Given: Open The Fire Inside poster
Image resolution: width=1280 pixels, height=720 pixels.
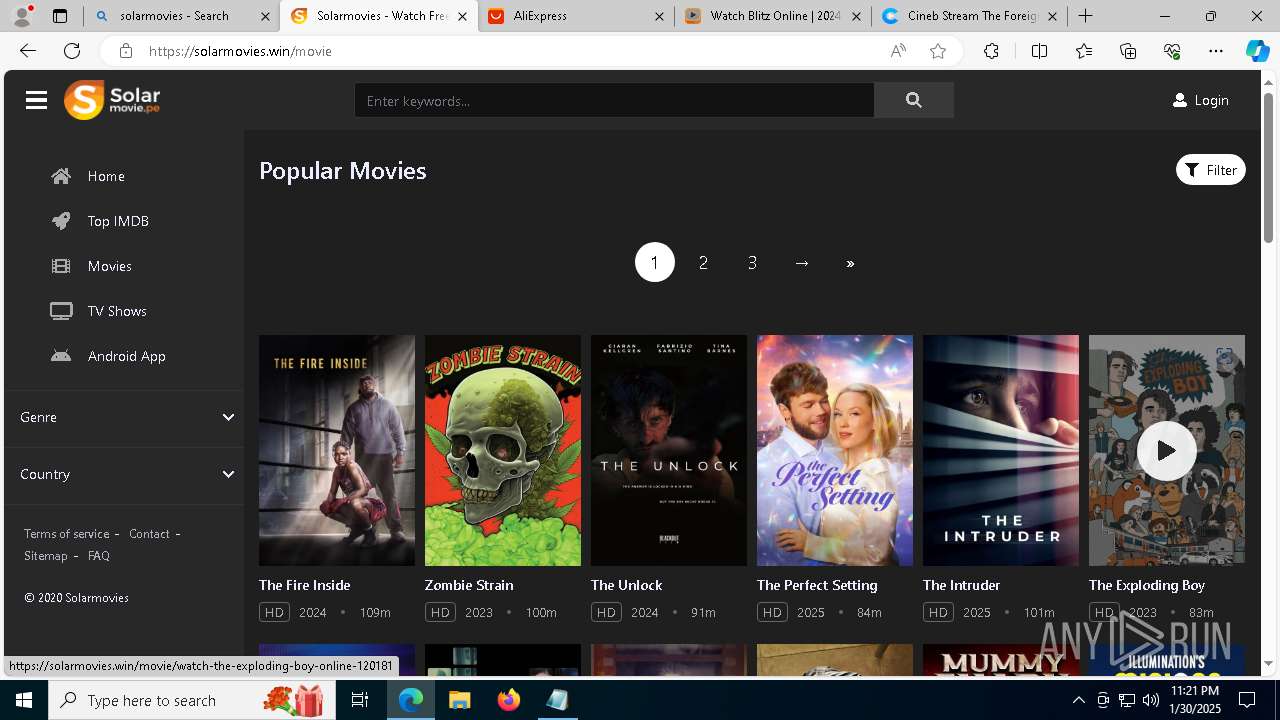Looking at the screenshot, I should [337, 450].
